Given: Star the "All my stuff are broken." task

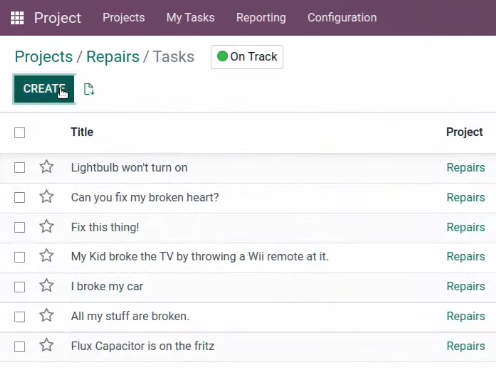Looking at the screenshot, I should tap(47, 315).
